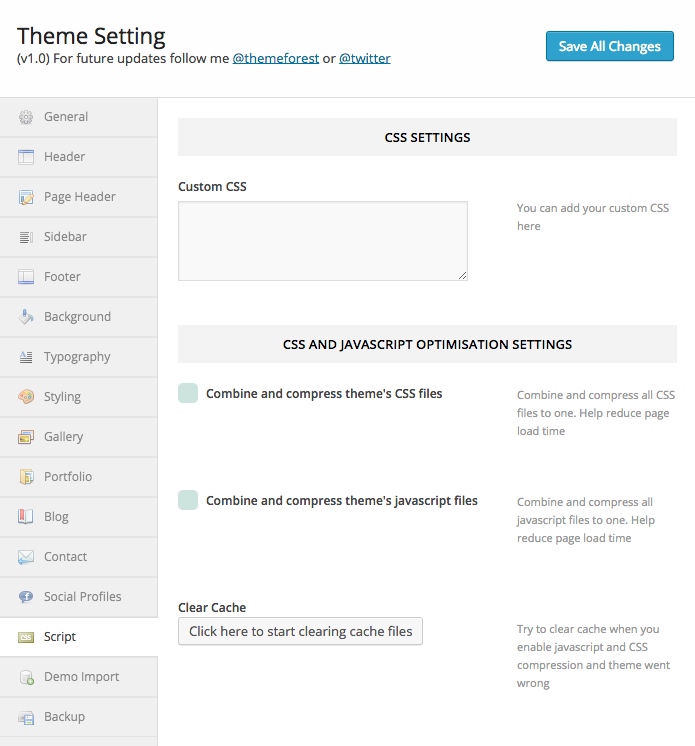This screenshot has width=695, height=746.
Task: Follow the @themeforest link
Action: coord(276,58)
